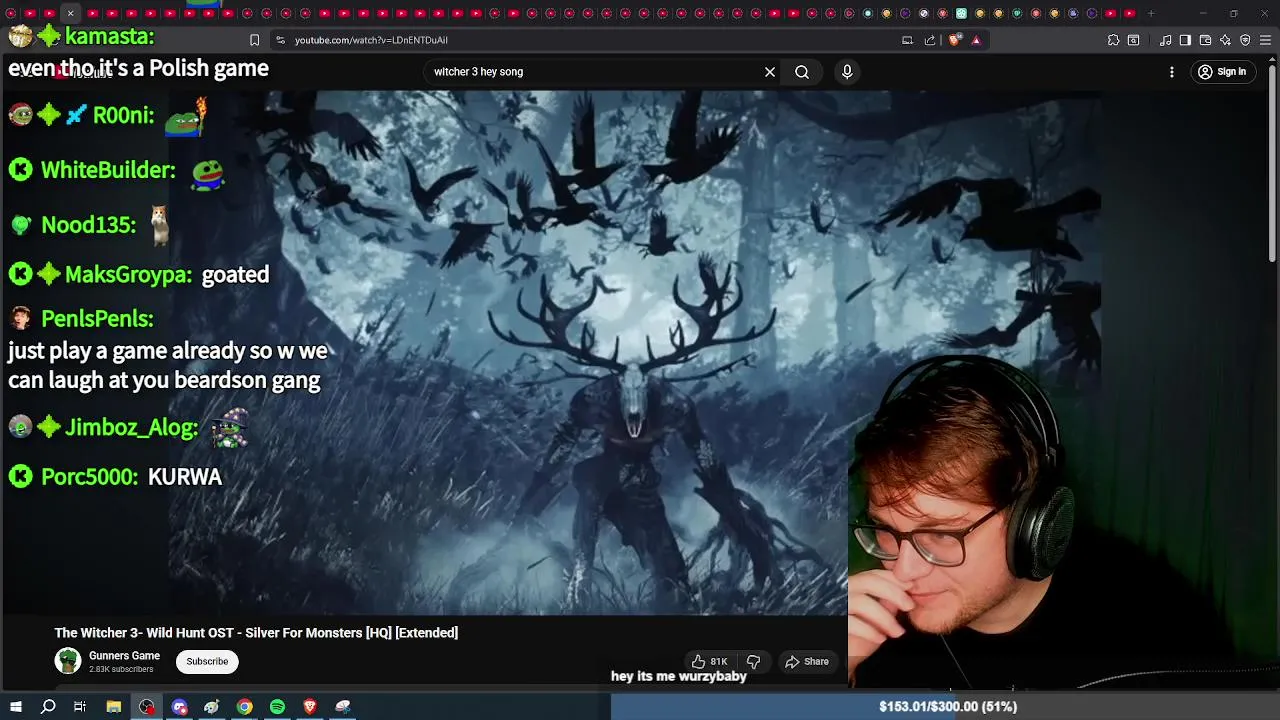1280x720 pixels.
Task: Open the Leo AI sparkle icon
Action: [x=1225, y=40]
